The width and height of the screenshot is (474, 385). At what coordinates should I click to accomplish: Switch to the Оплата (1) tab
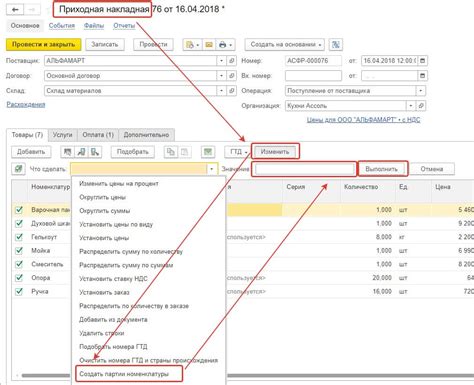click(98, 135)
